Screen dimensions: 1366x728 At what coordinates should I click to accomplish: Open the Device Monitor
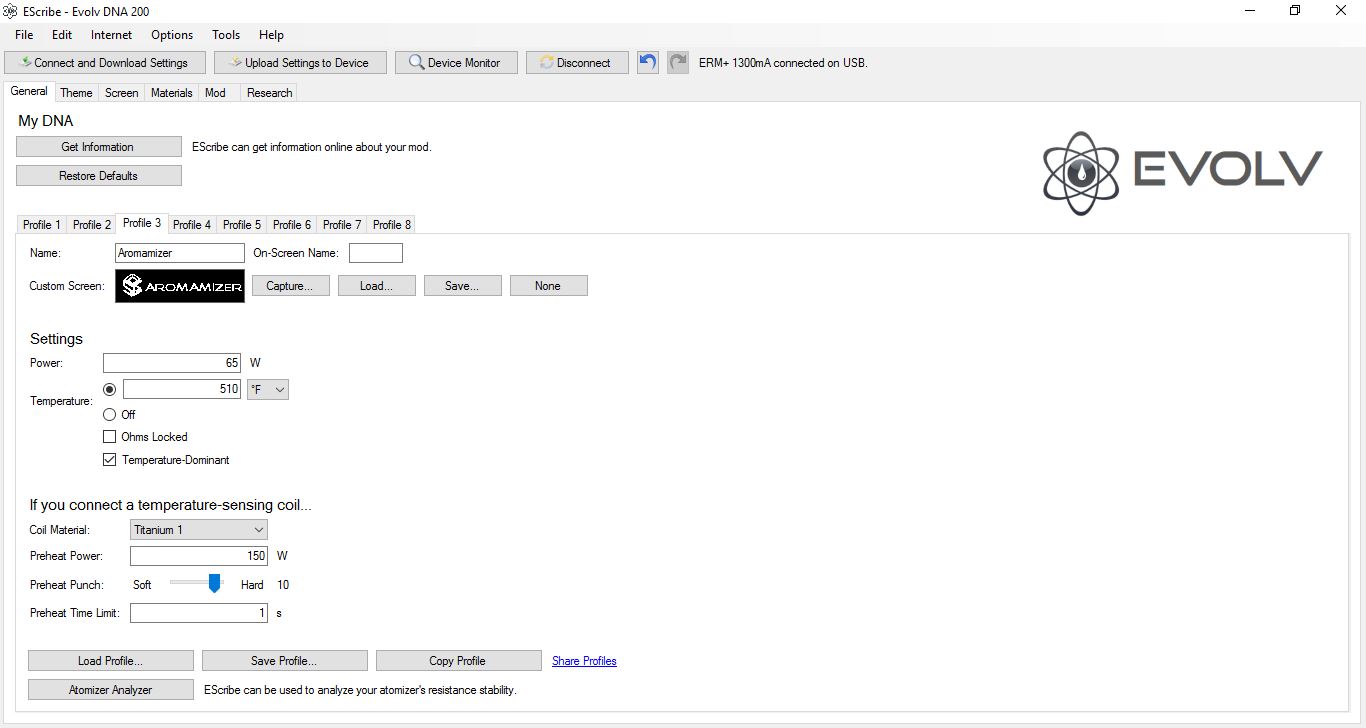[455, 62]
